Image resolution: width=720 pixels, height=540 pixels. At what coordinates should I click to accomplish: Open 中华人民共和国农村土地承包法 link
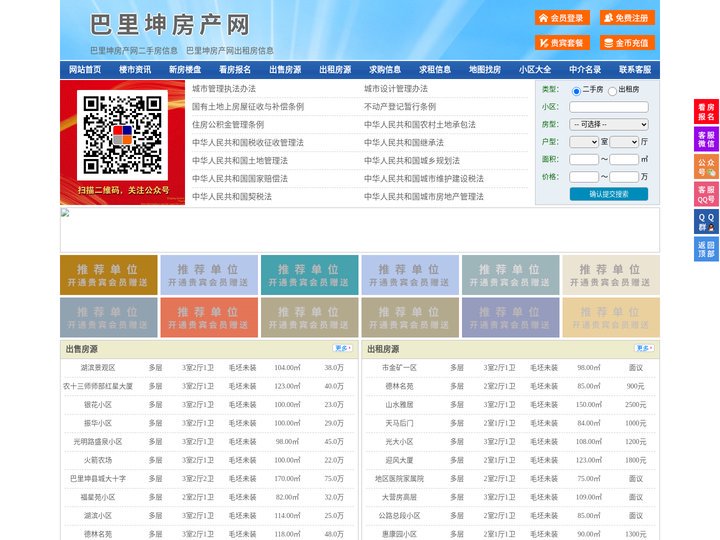420,124
